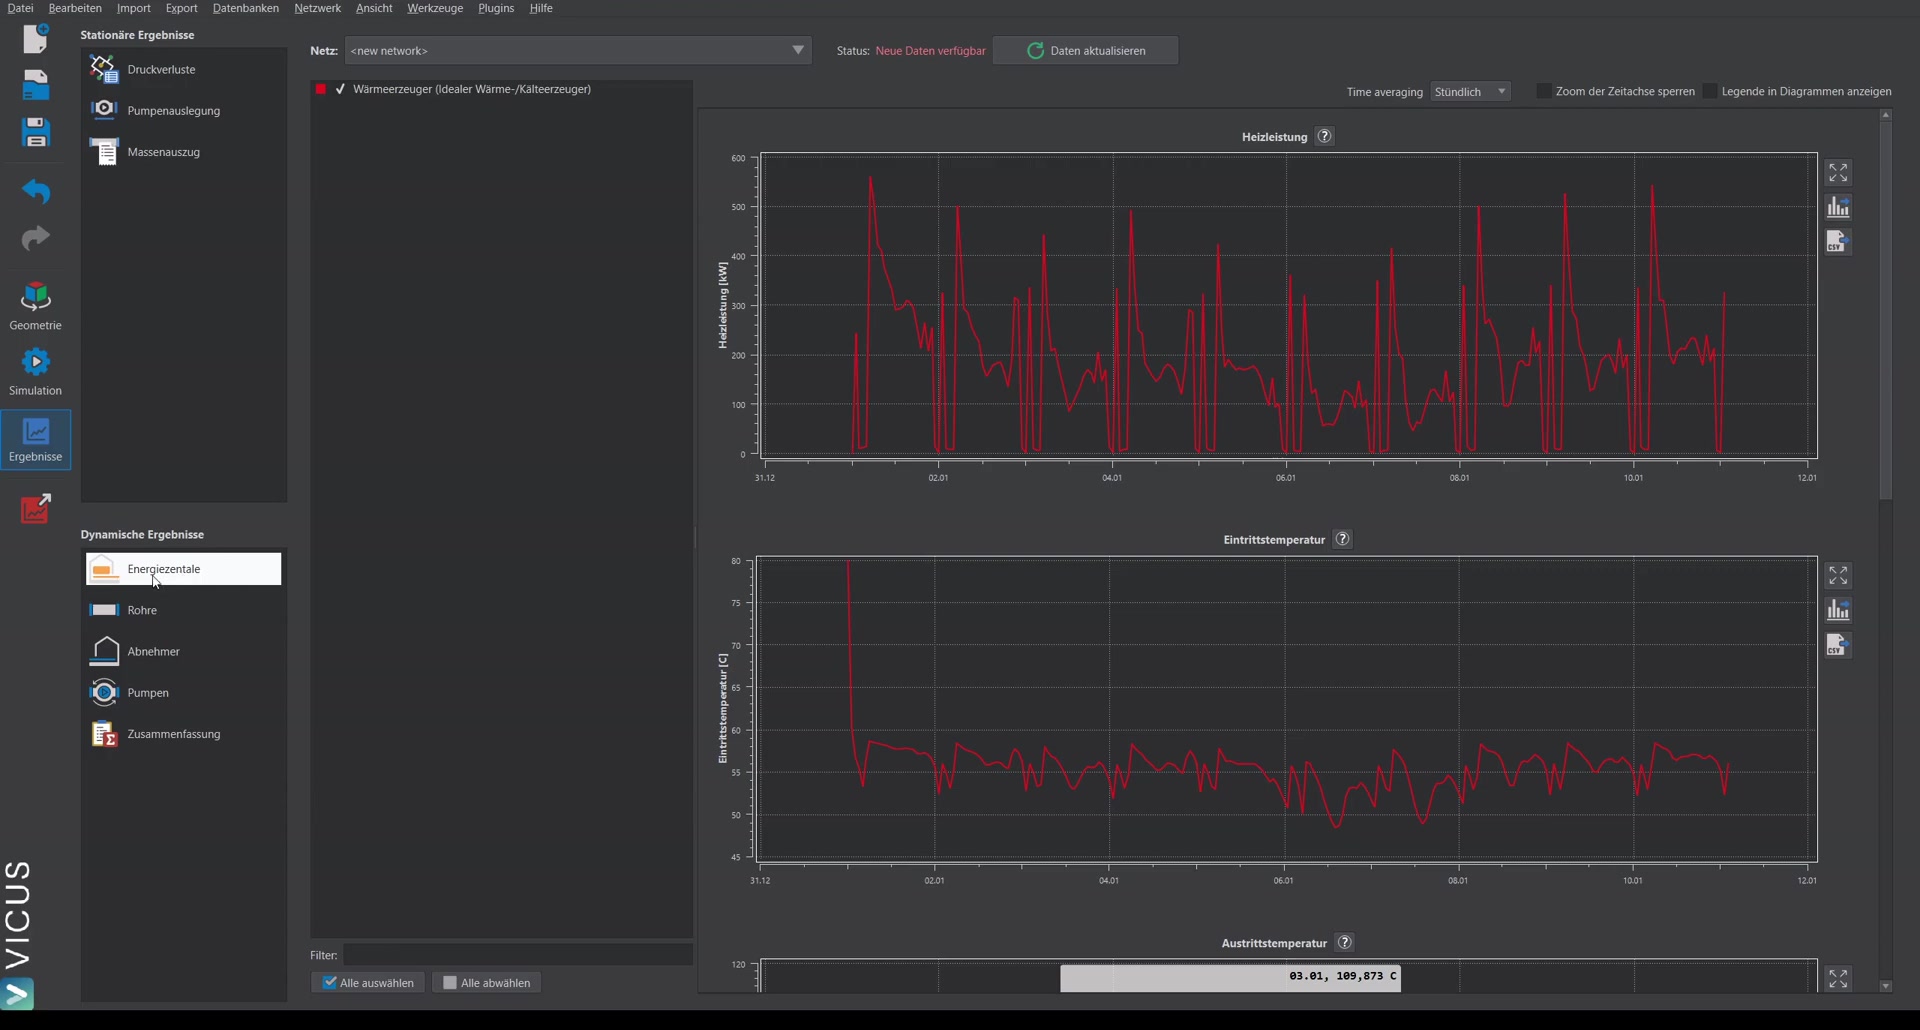
Task: Open Pumpenauslegung results
Action: 184,110
